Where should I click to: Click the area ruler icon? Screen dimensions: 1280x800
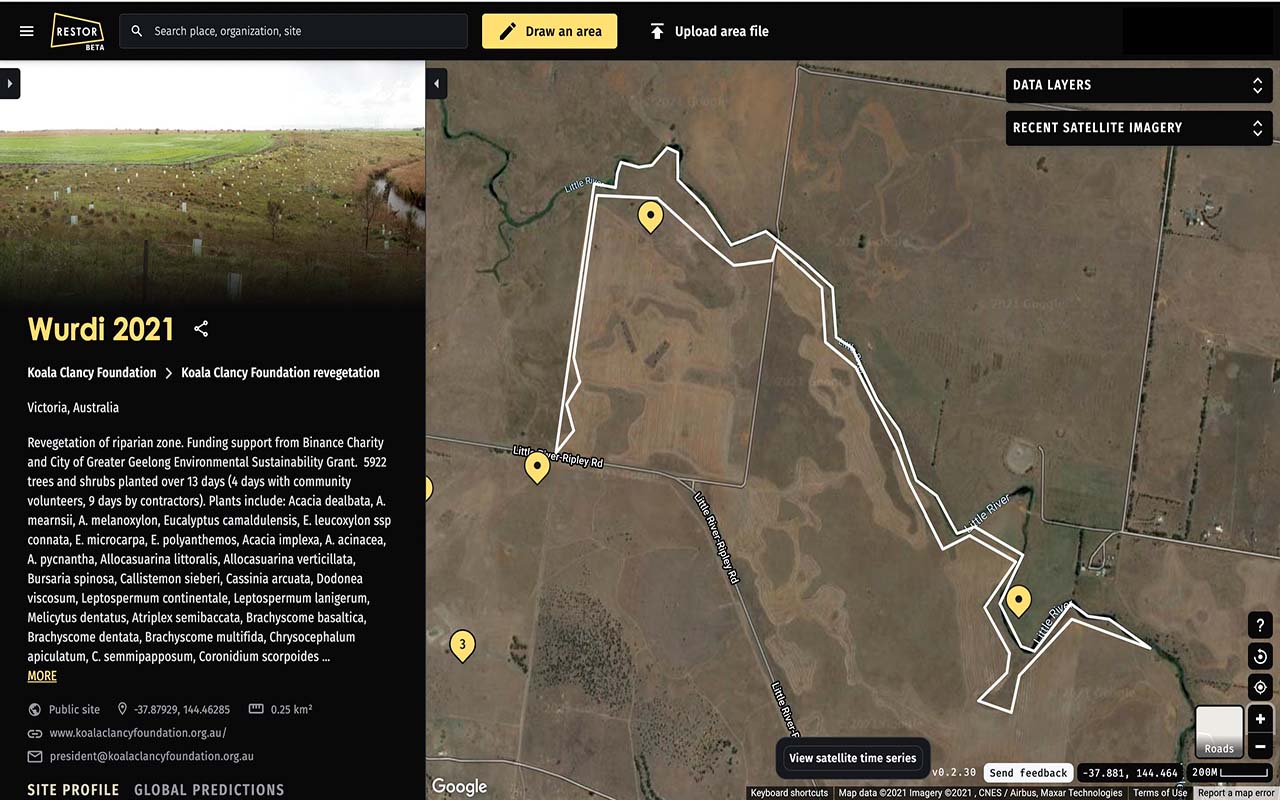click(x=256, y=709)
